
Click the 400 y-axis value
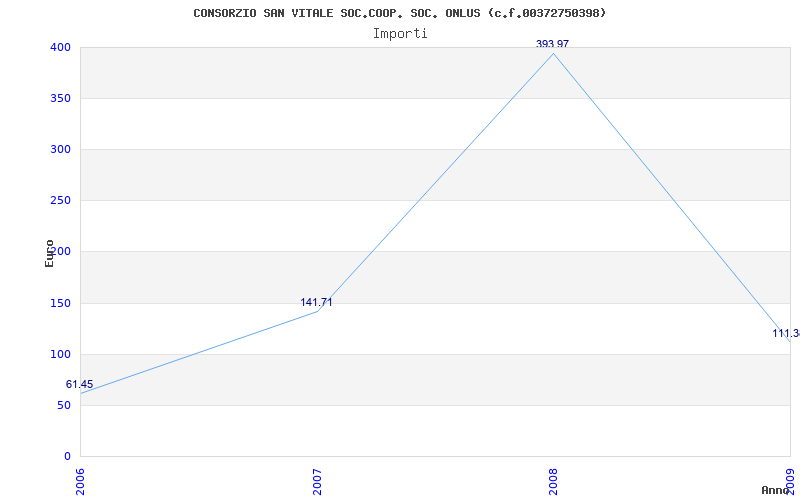(60, 47)
